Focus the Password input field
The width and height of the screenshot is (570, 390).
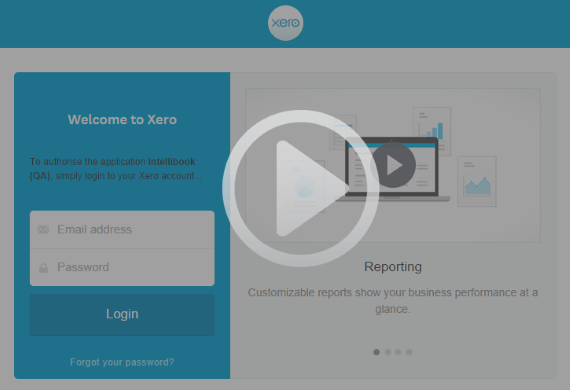tap(122, 268)
